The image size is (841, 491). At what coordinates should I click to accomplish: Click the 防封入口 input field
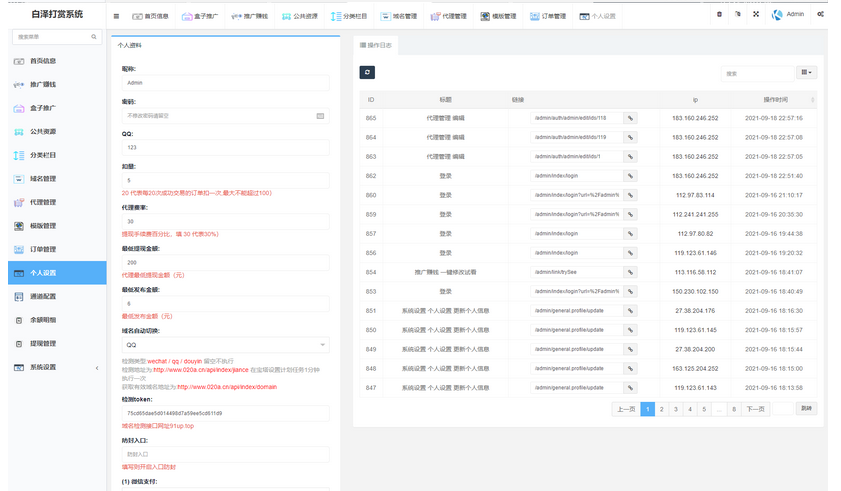(x=225, y=455)
